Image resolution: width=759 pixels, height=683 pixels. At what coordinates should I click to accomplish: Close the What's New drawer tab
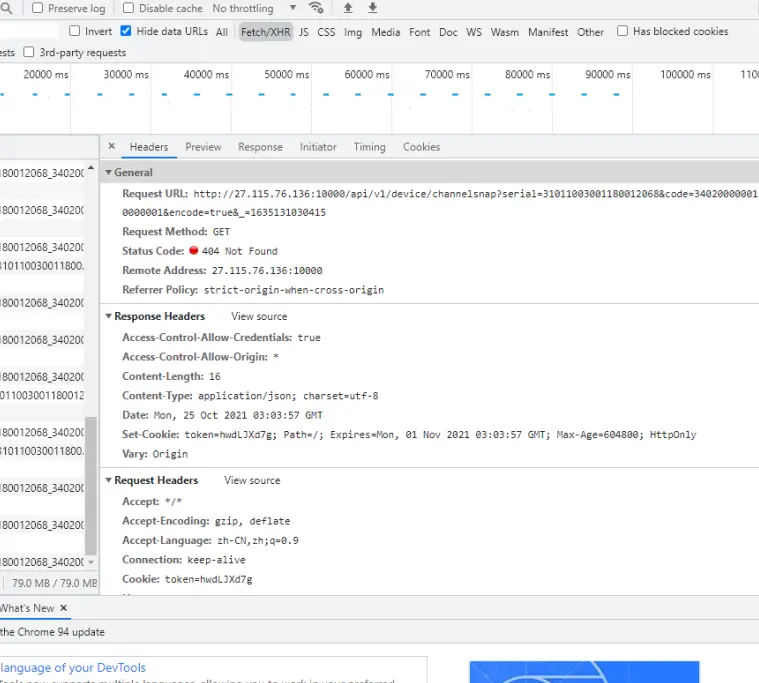(x=64, y=608)
